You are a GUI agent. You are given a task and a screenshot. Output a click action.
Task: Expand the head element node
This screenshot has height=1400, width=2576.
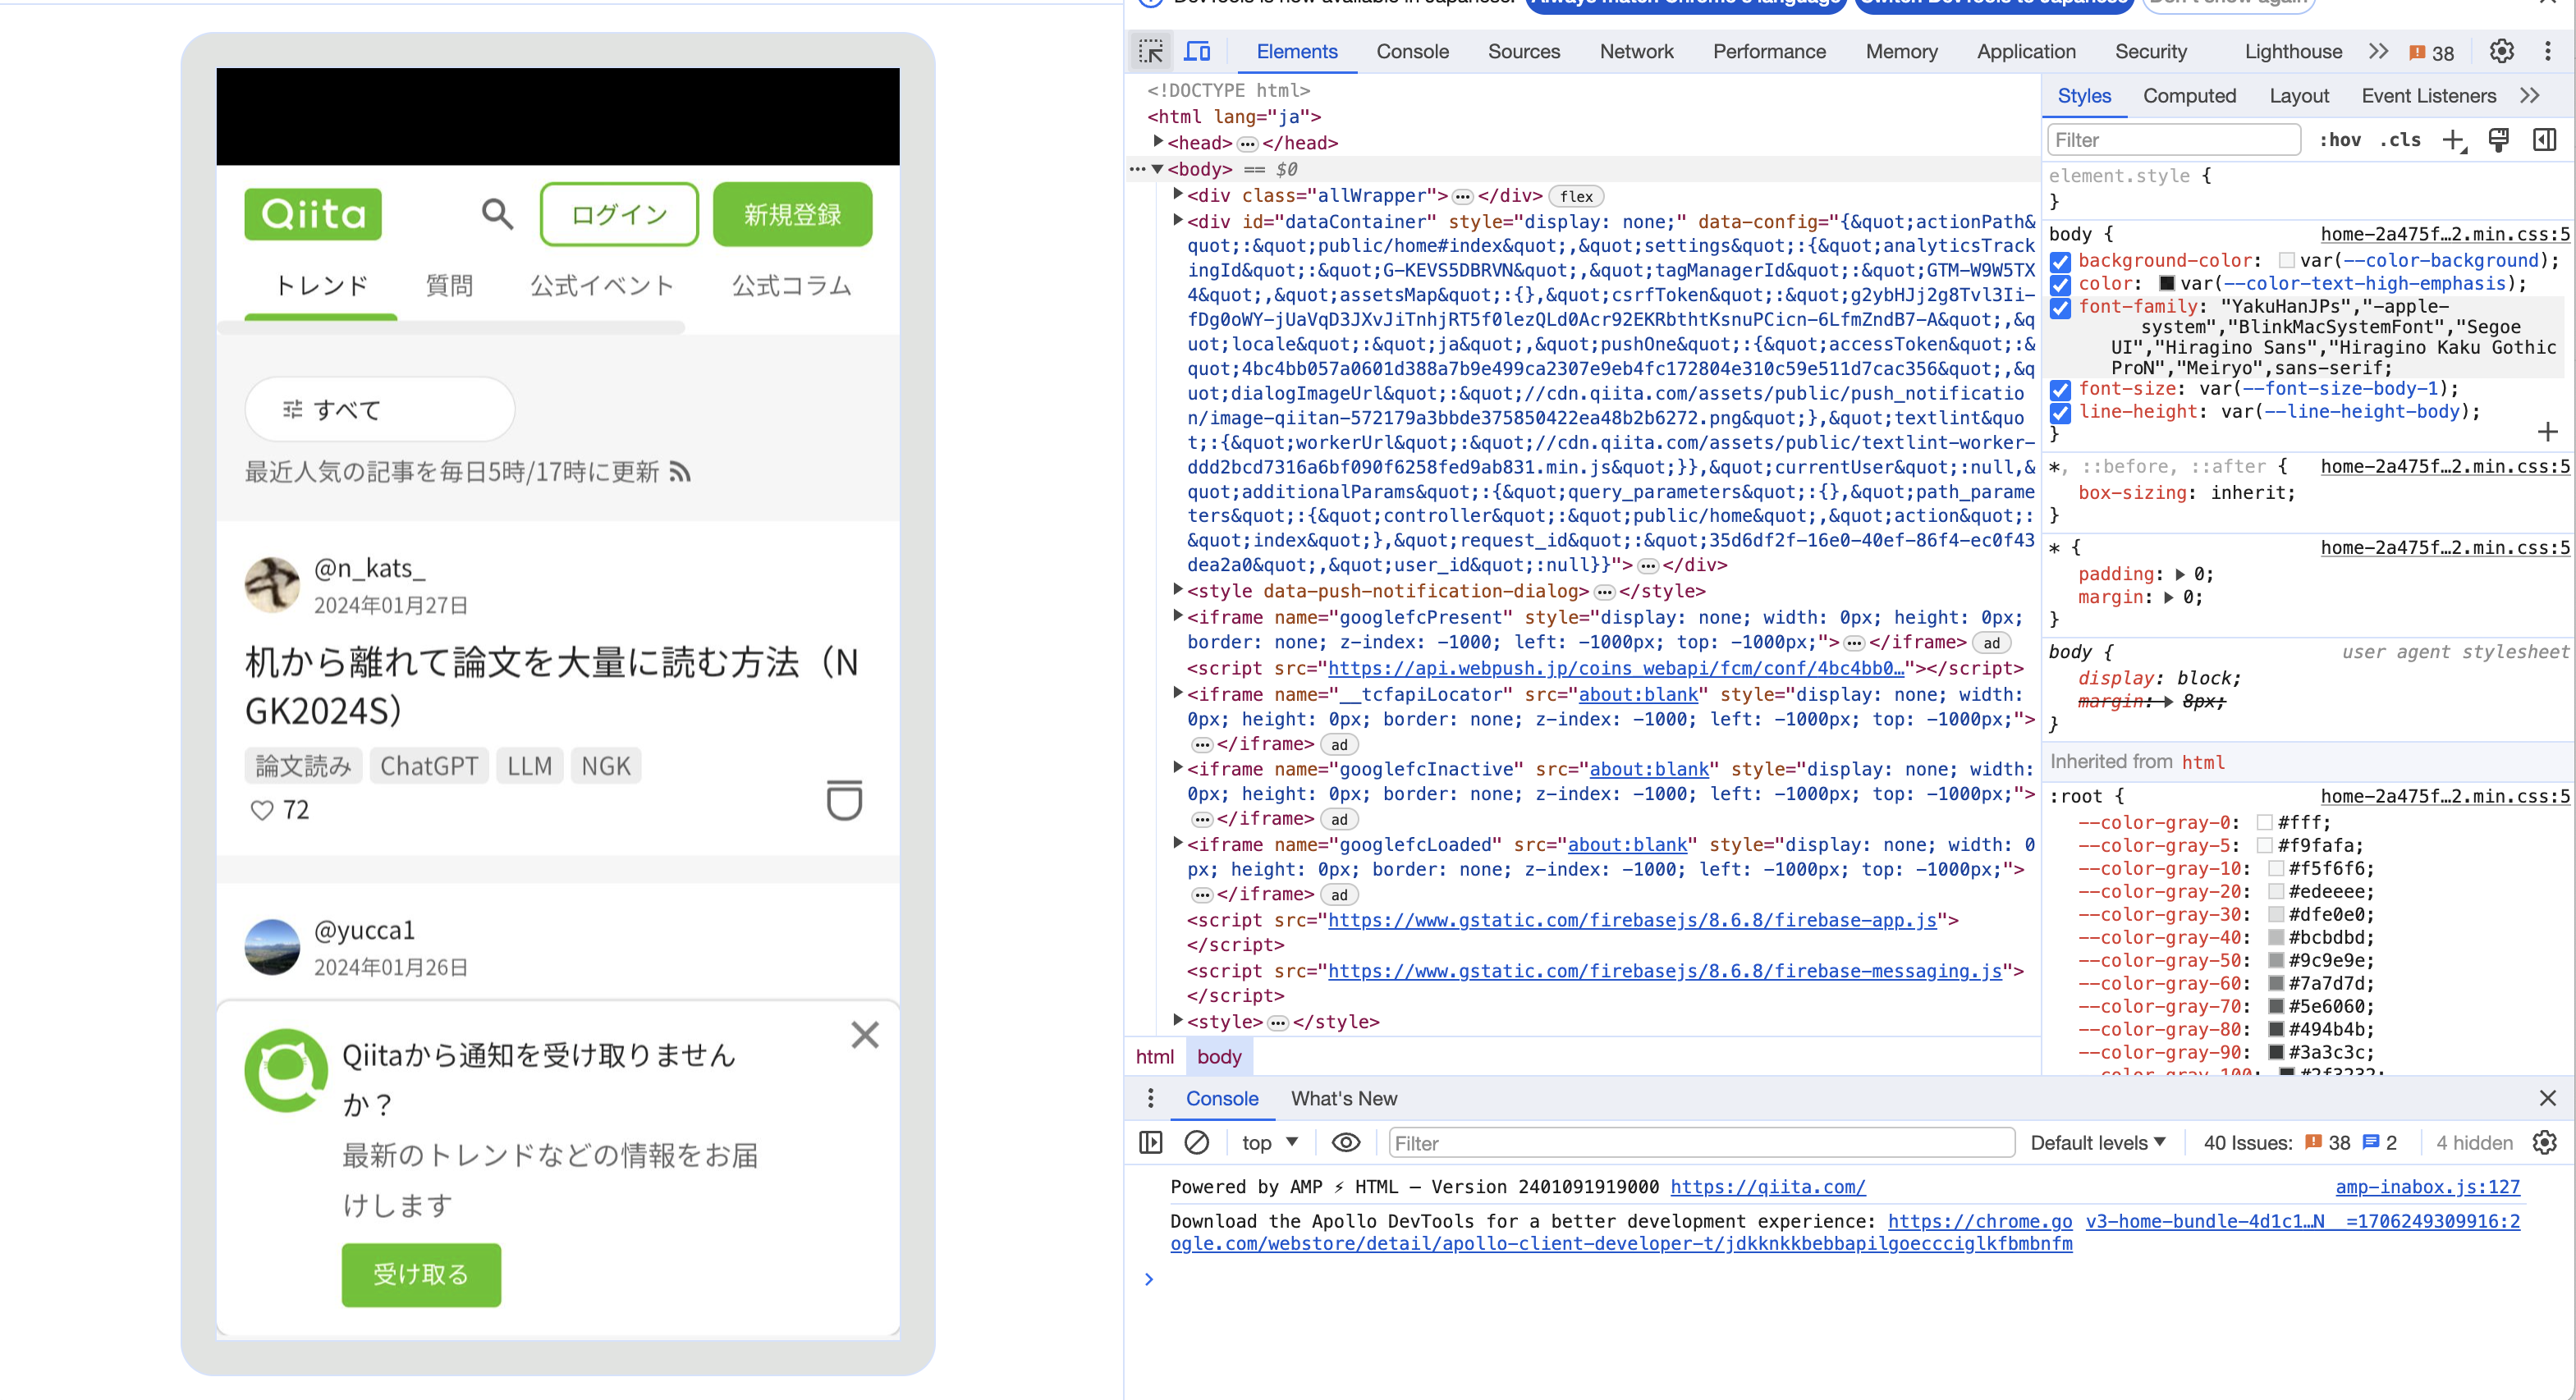[x=1158, y=142]
